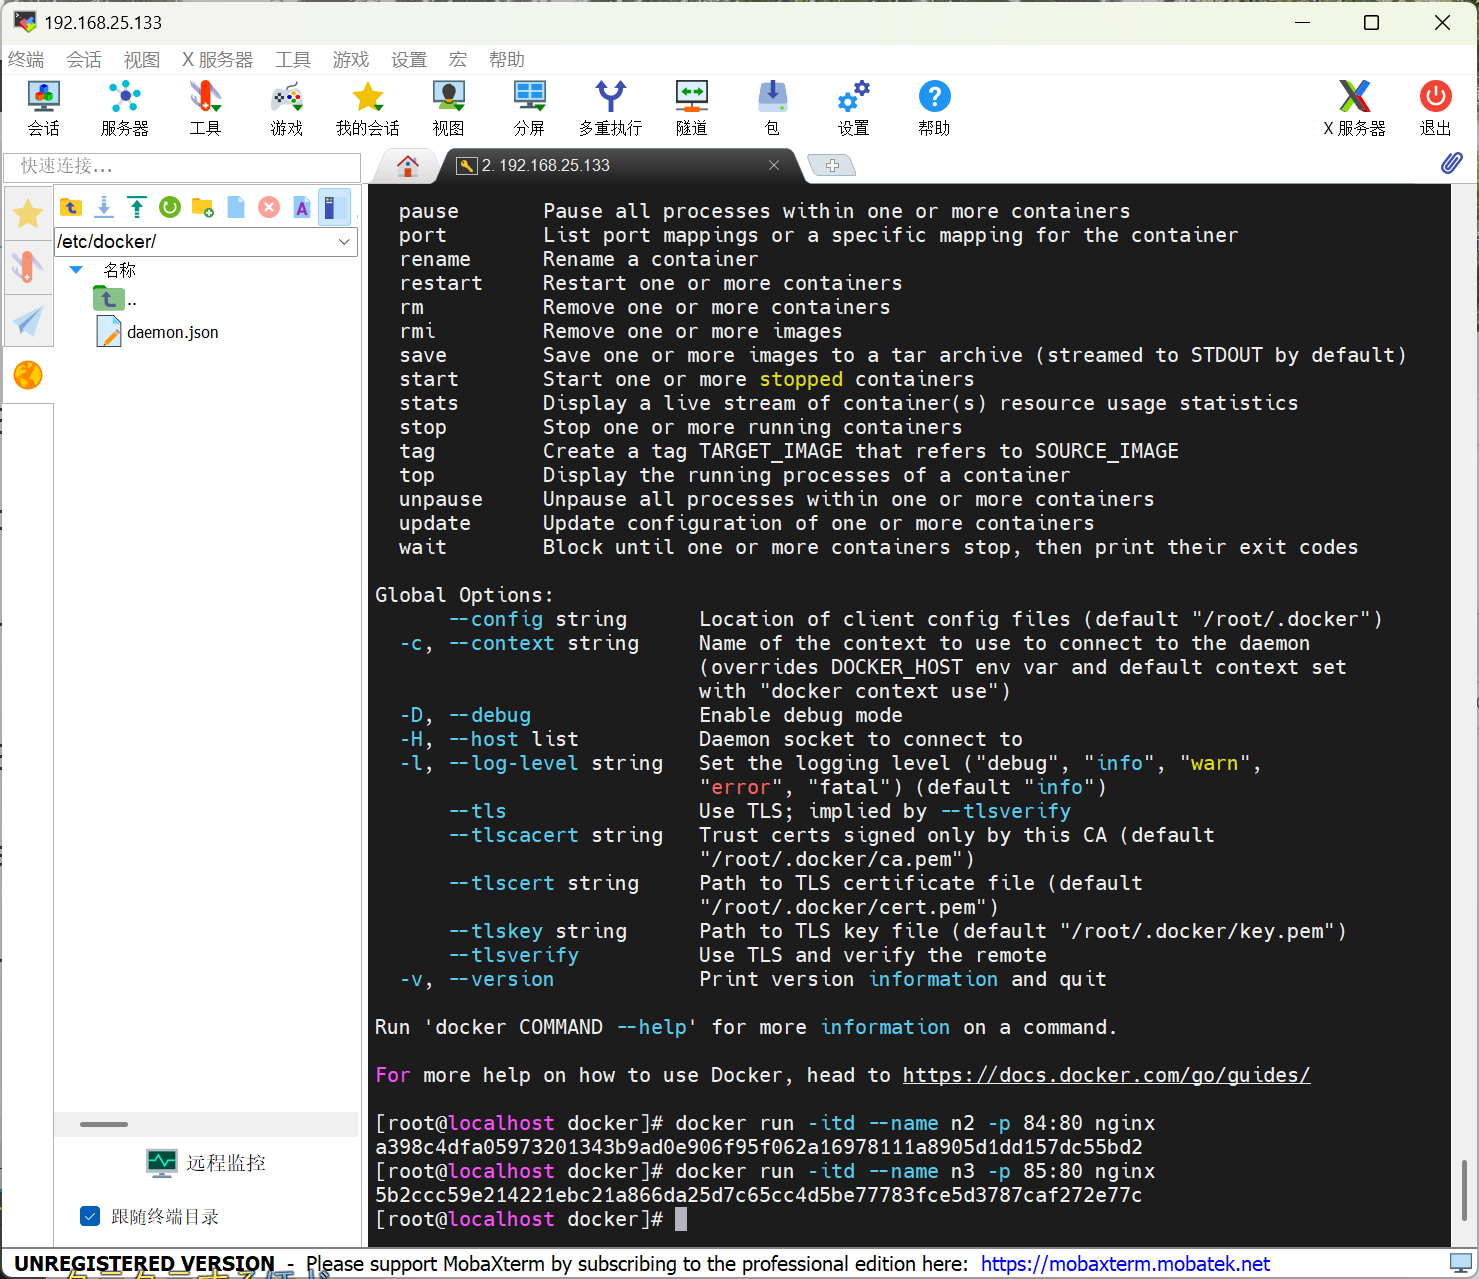The image size is (1479, 1279).
Task: Click the monitor icon in status bar
Action: [x=1461, y=1263]
